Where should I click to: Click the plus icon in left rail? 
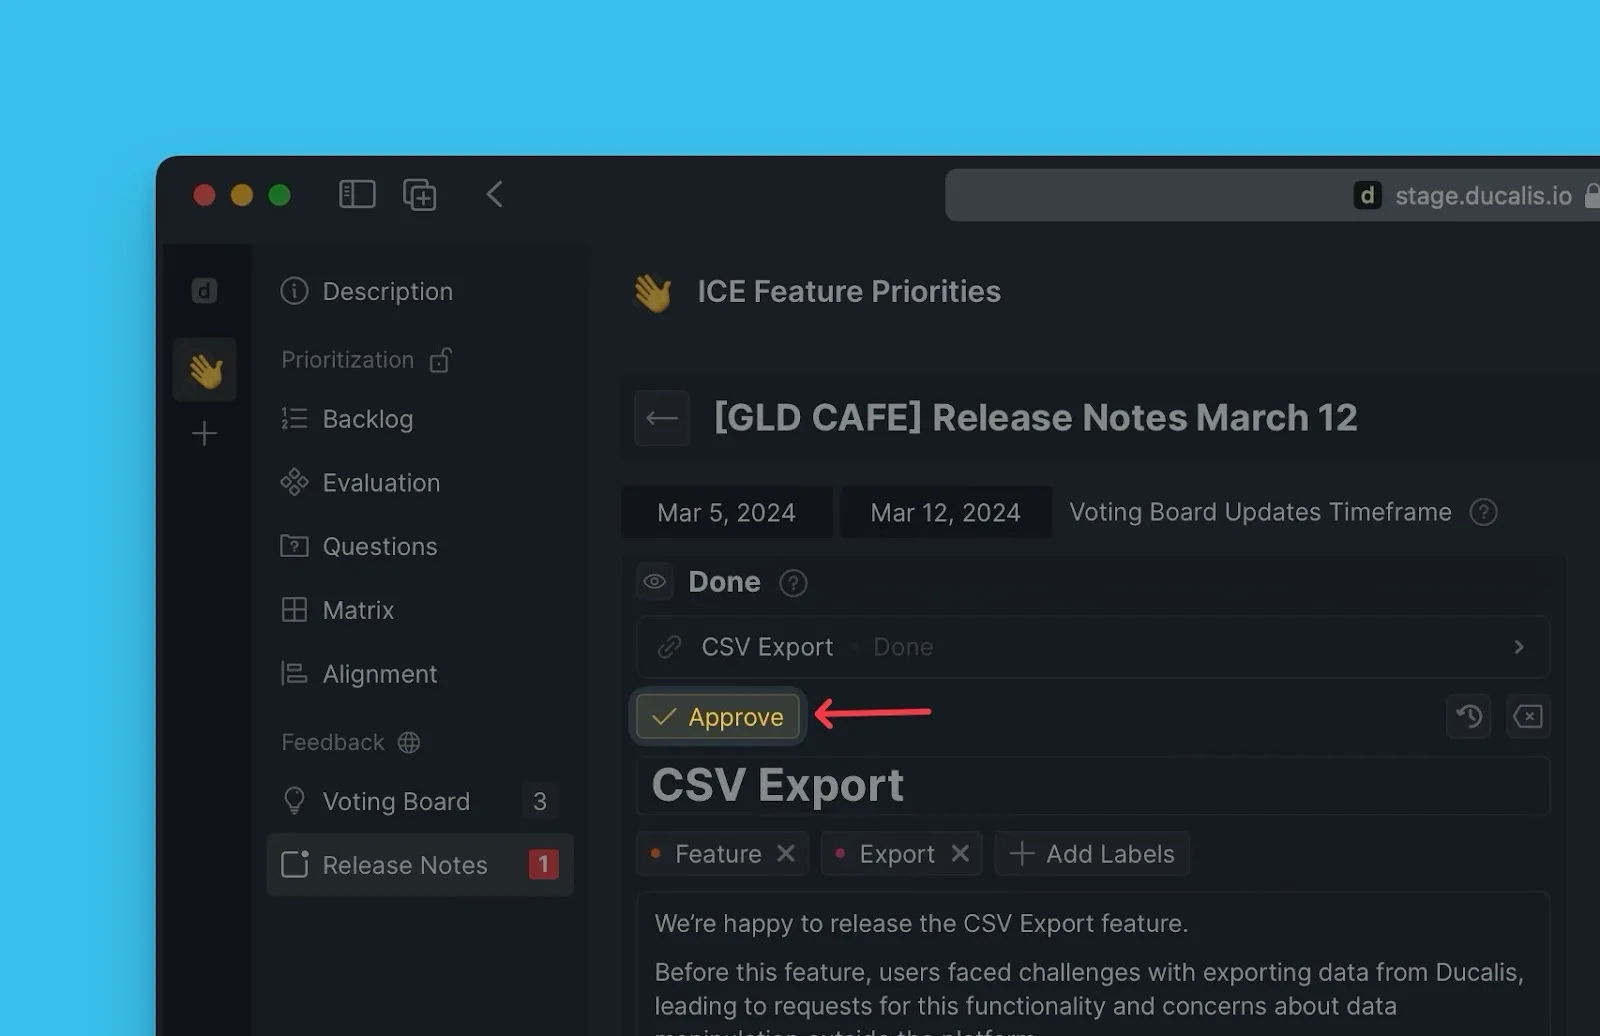[204, 433]
